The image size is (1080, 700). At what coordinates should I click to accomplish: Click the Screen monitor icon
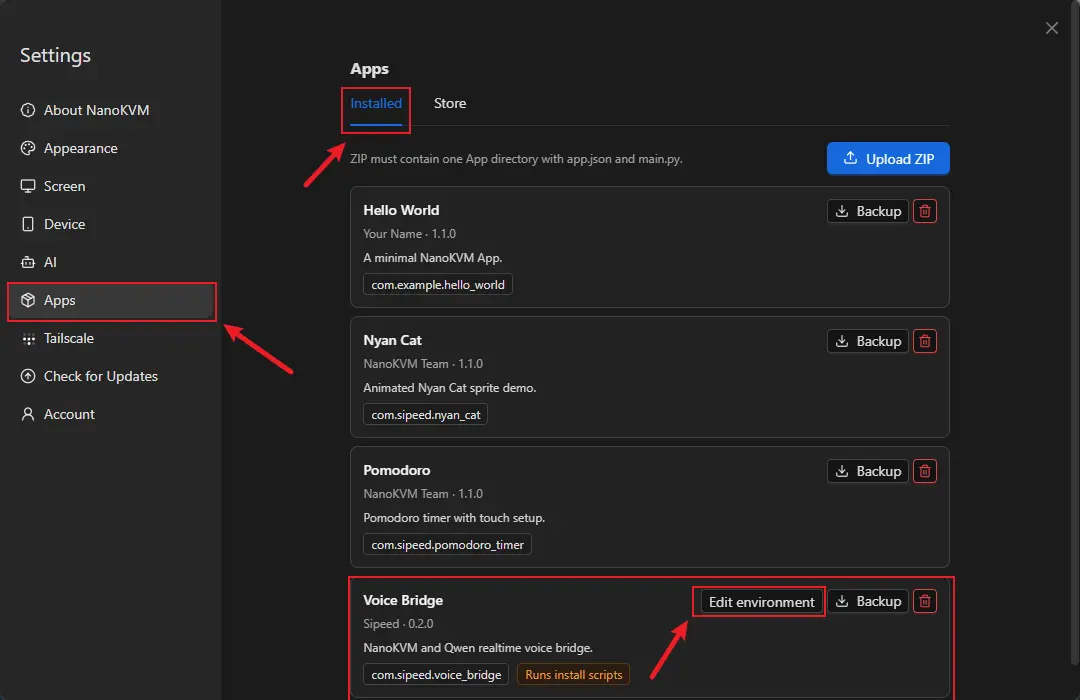coord(28,186)
